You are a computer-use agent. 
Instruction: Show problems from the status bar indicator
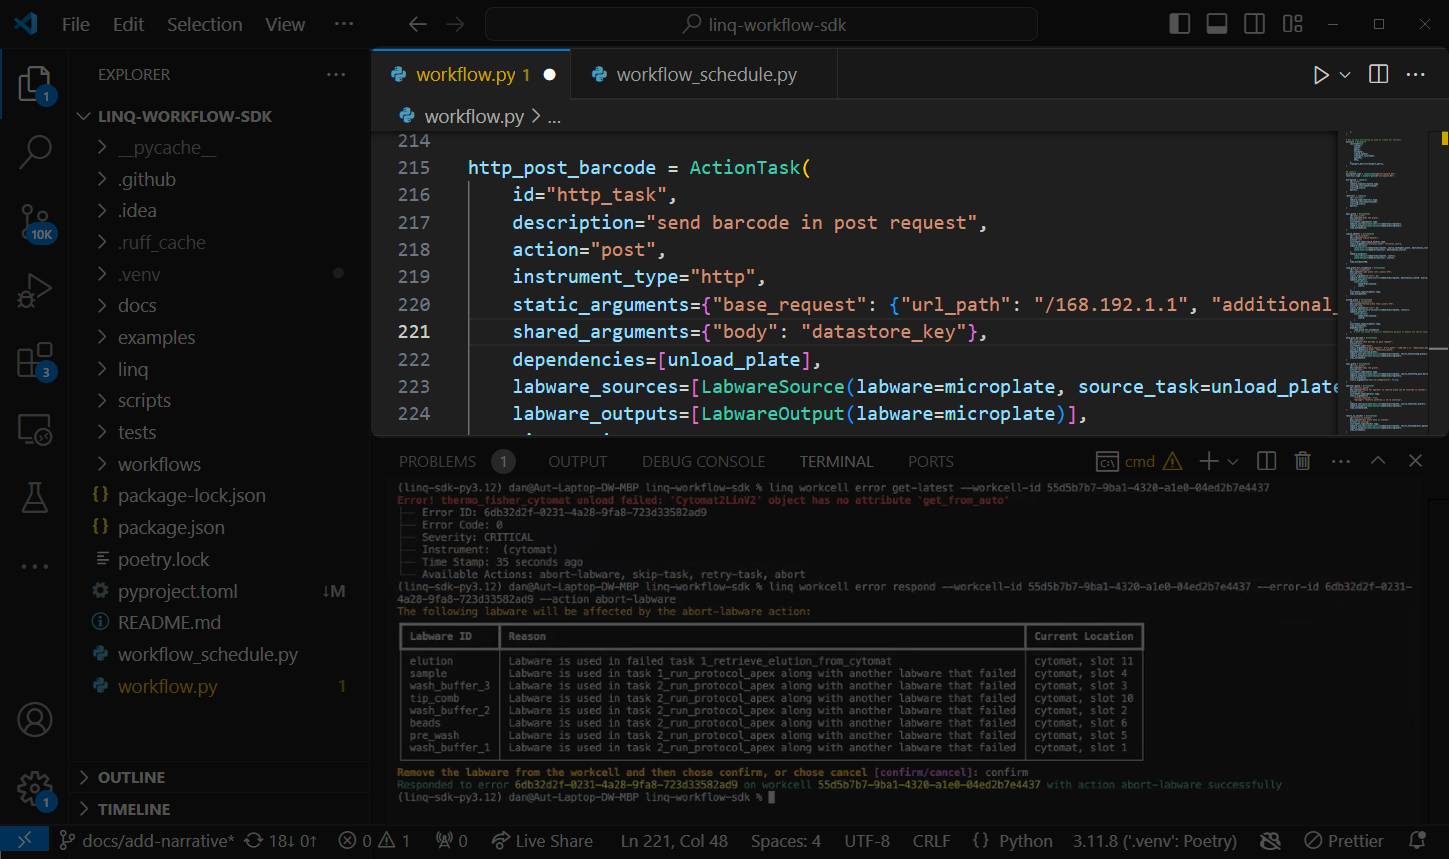pyautogui.click(x=374, y=840)
